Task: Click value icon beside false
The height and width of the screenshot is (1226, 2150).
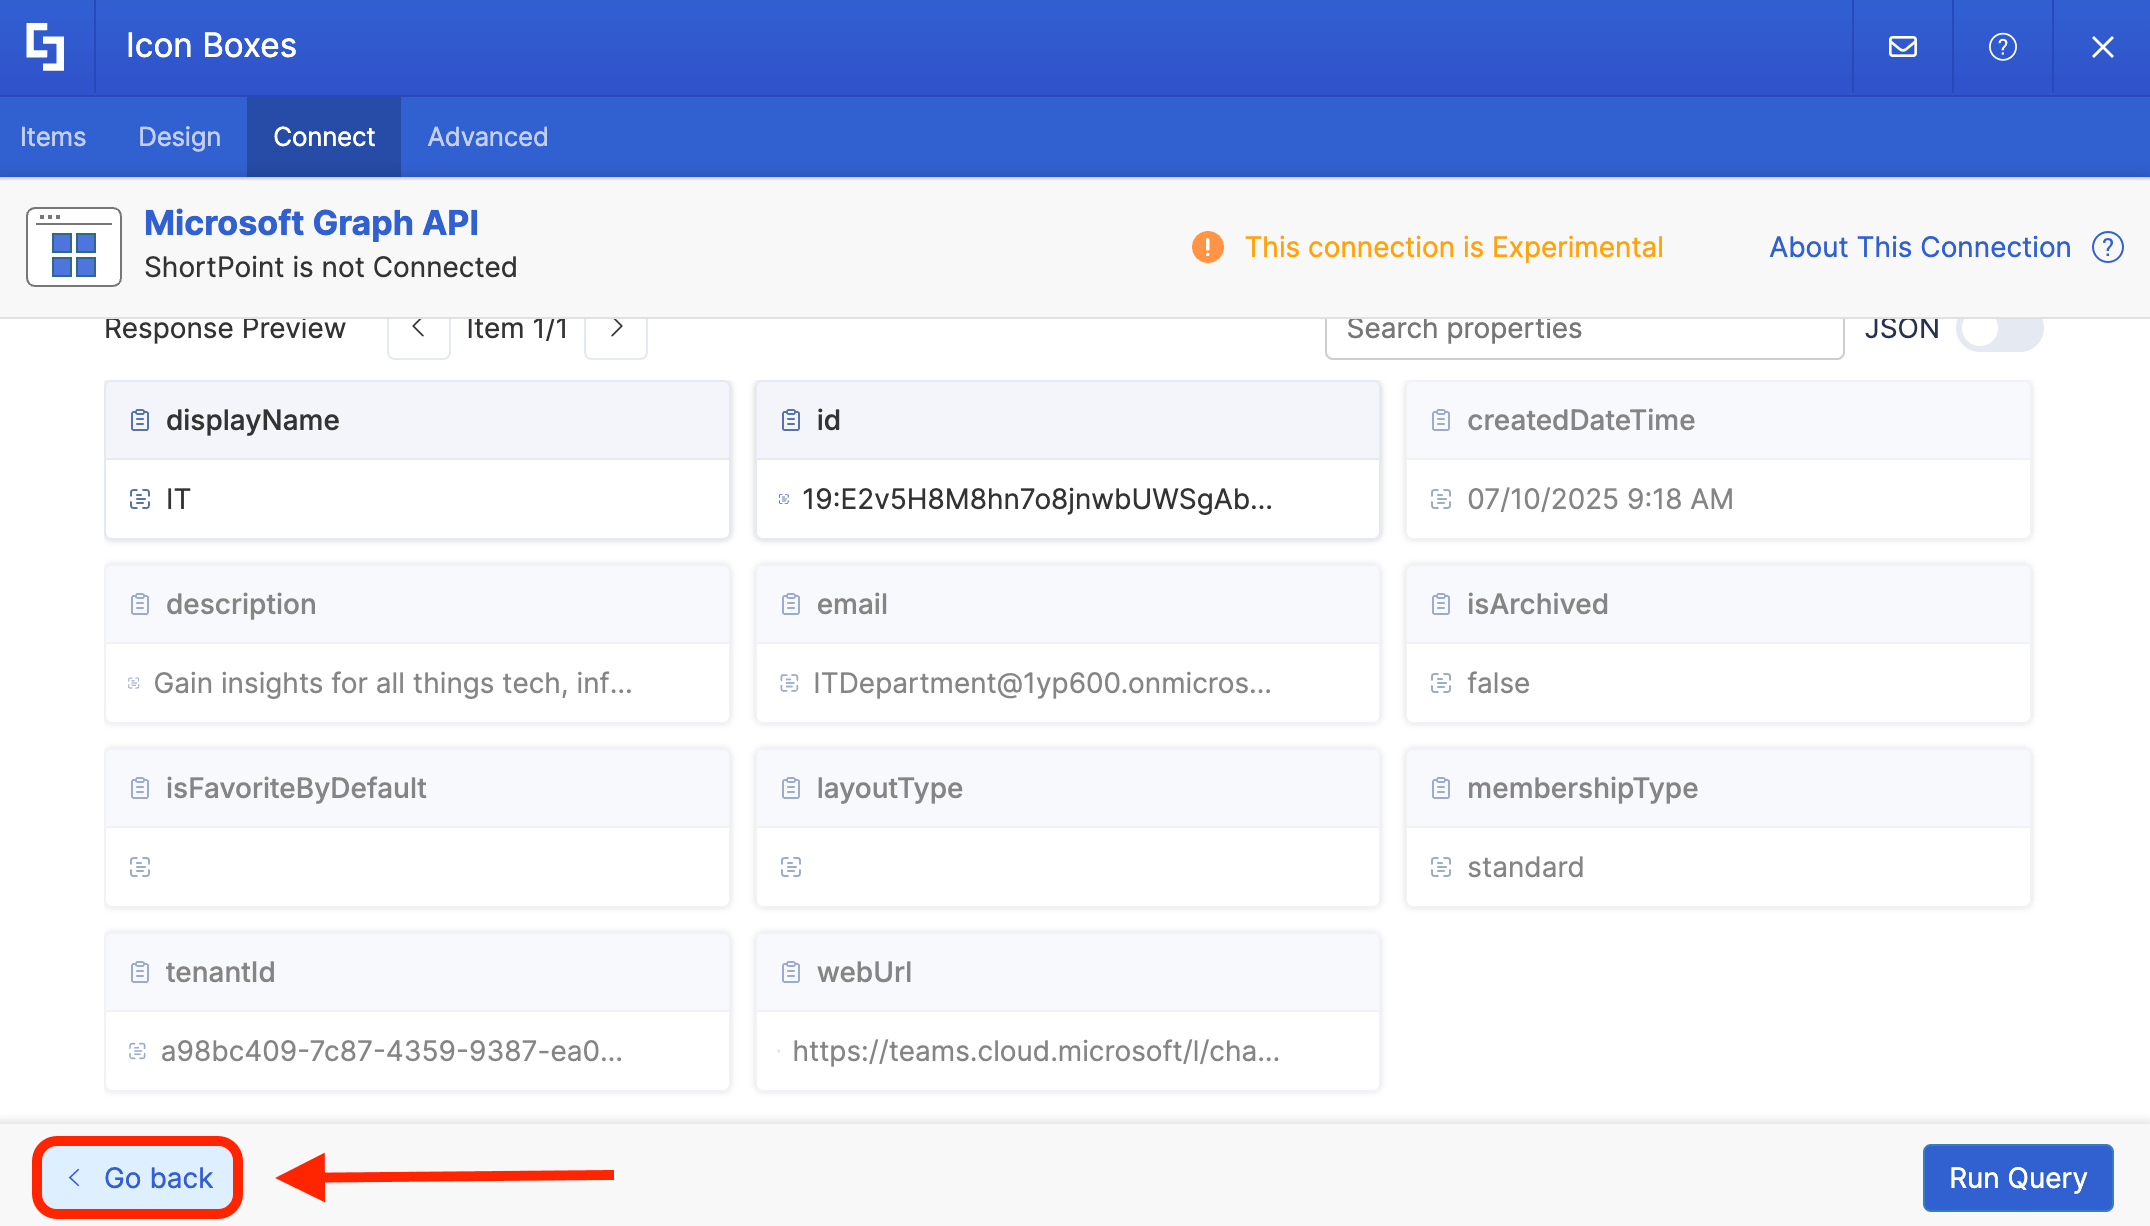Action: click(x=1441, y=683)
